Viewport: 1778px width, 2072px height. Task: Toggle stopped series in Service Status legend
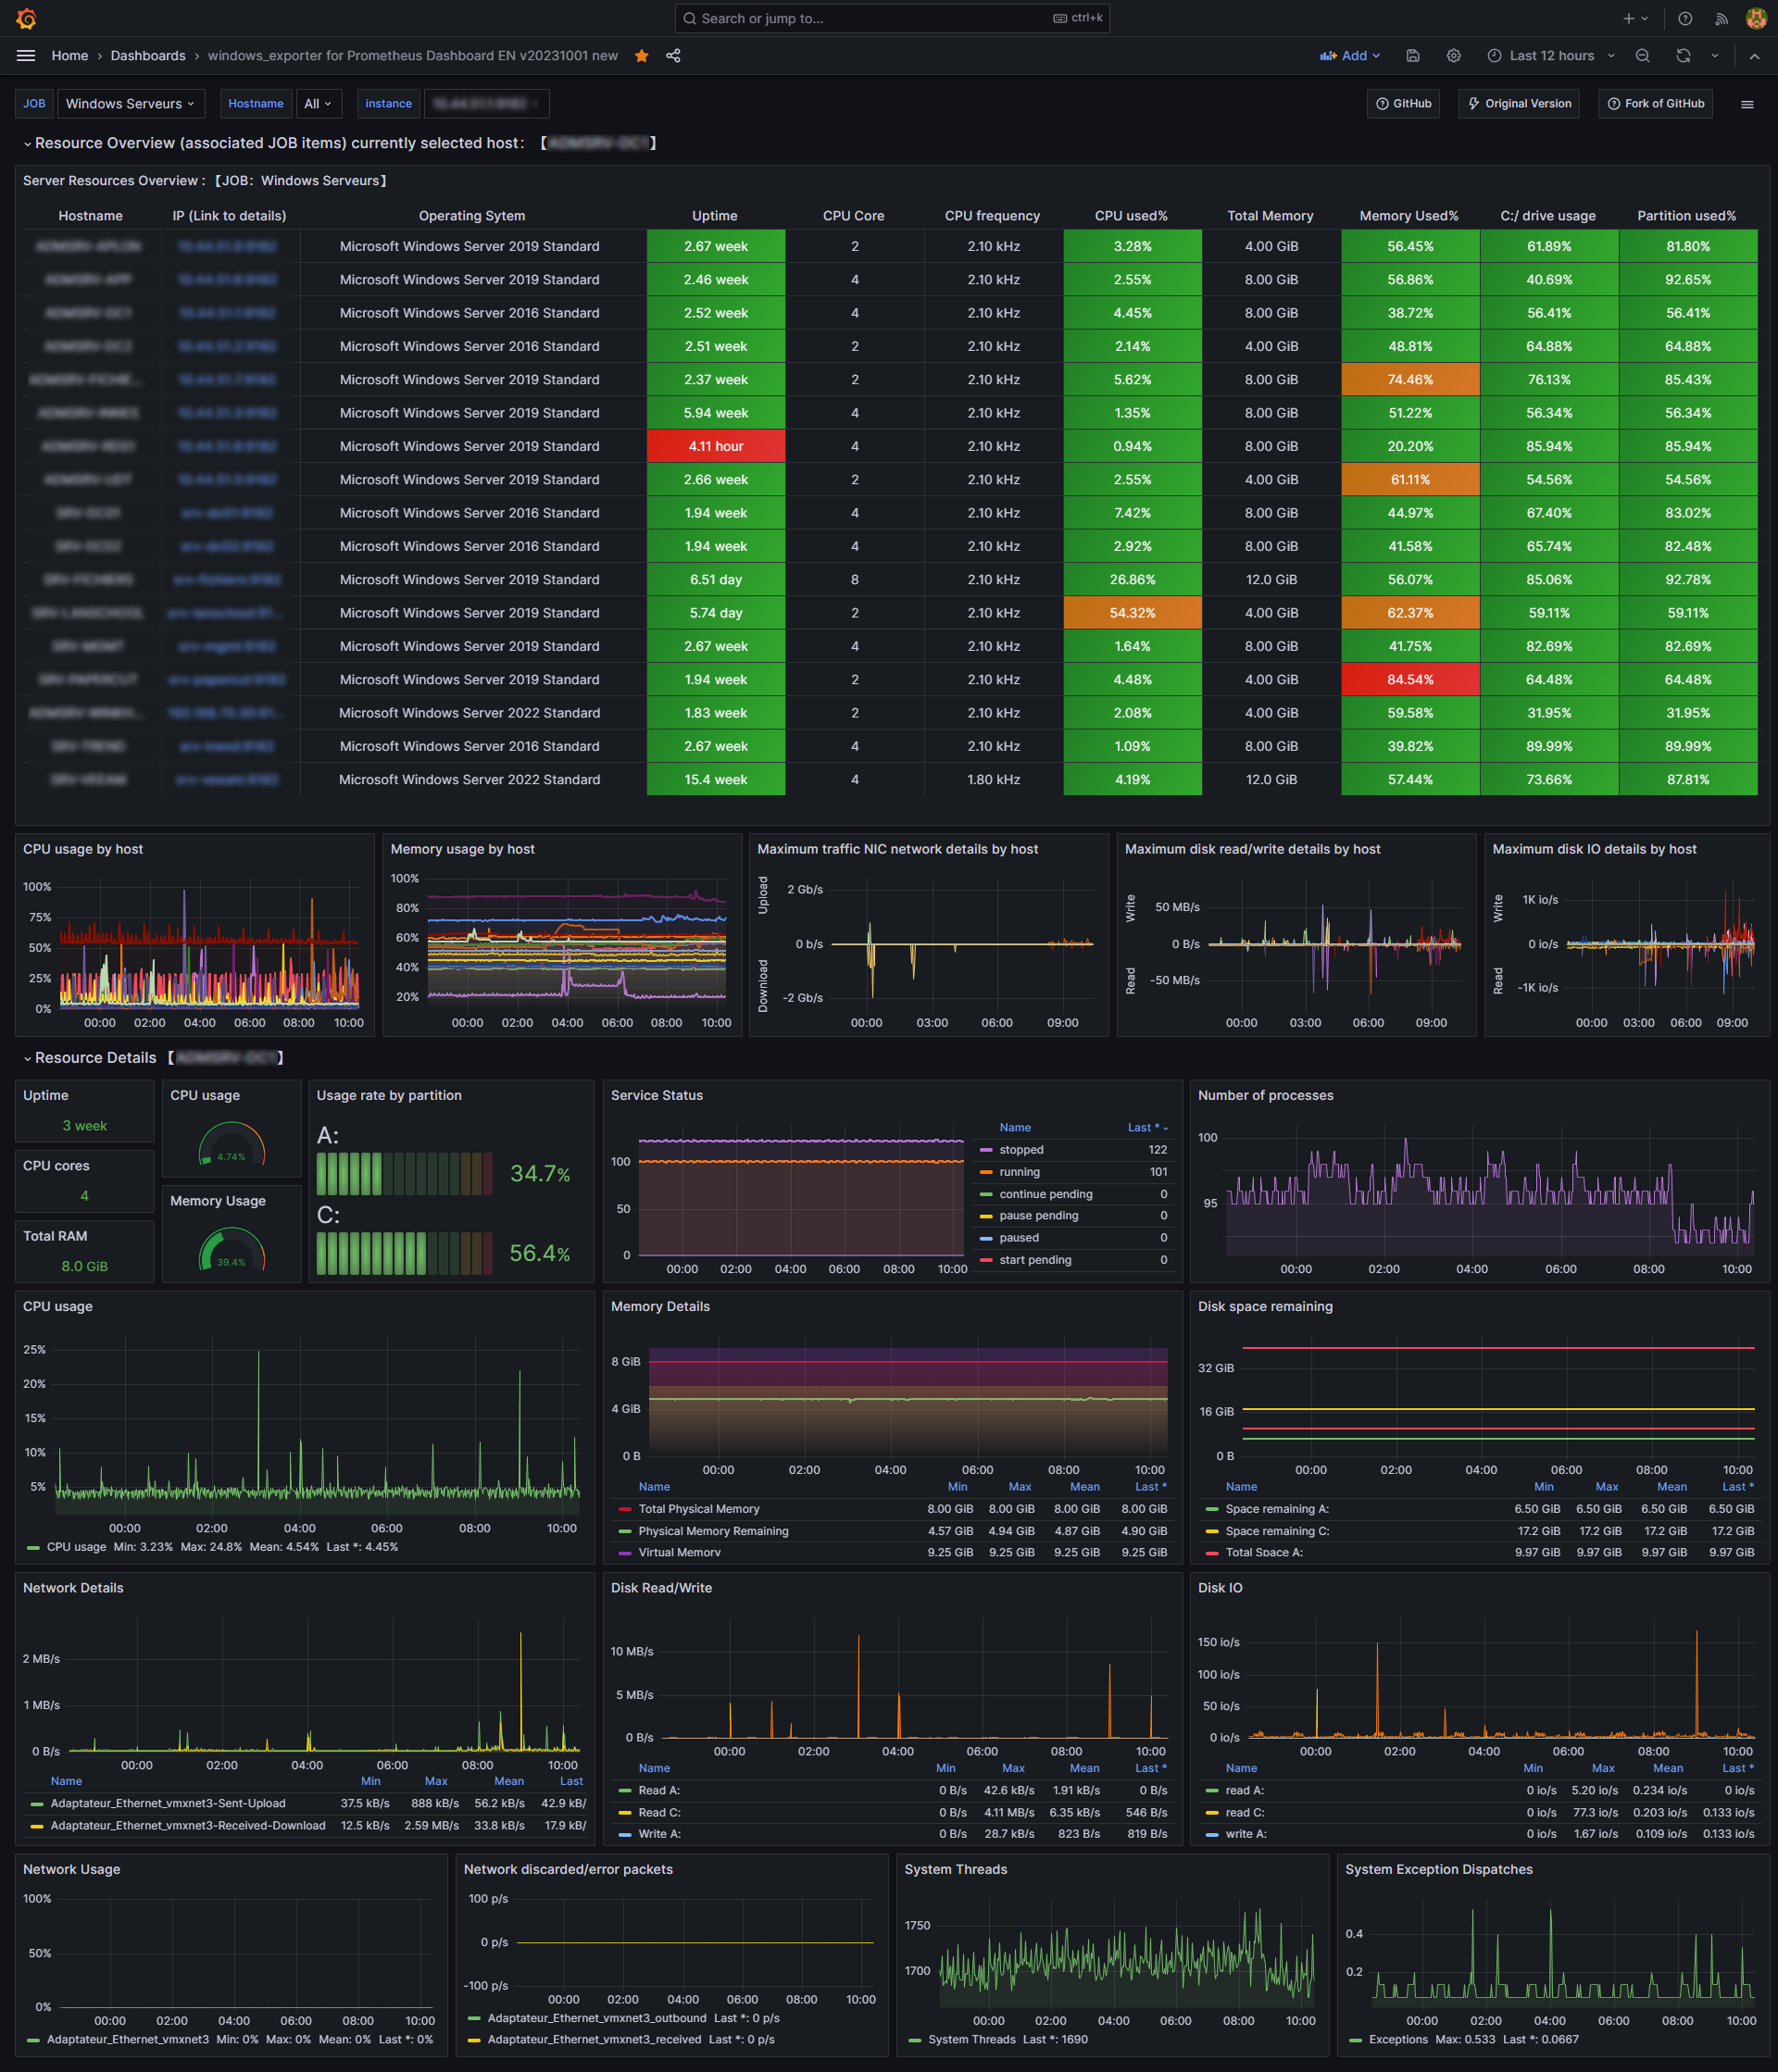pyautogui.click(x=1021, y=1150)
